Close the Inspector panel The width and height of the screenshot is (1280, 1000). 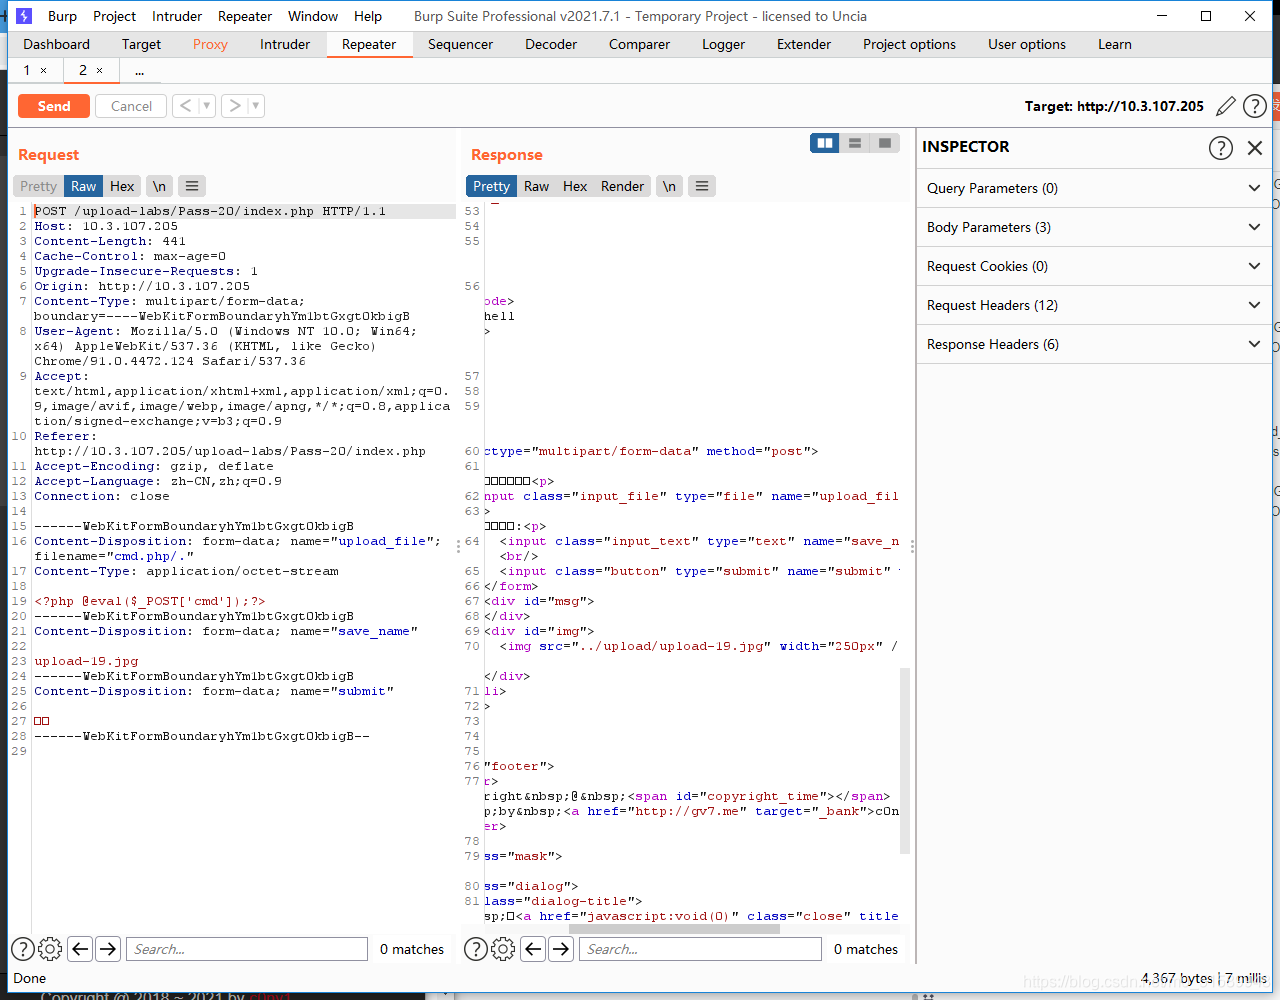pos(1255,148)
